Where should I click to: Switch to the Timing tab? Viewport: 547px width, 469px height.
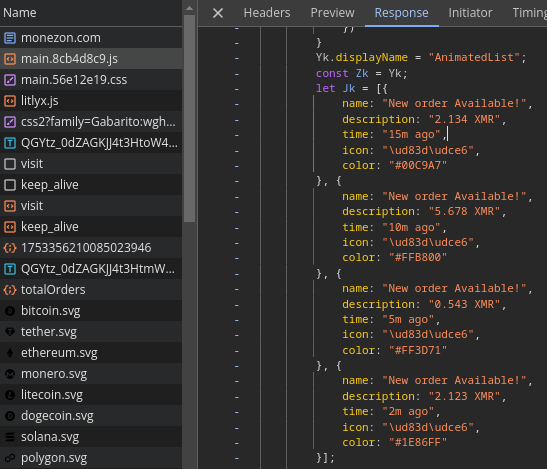[x=529, y=13]
